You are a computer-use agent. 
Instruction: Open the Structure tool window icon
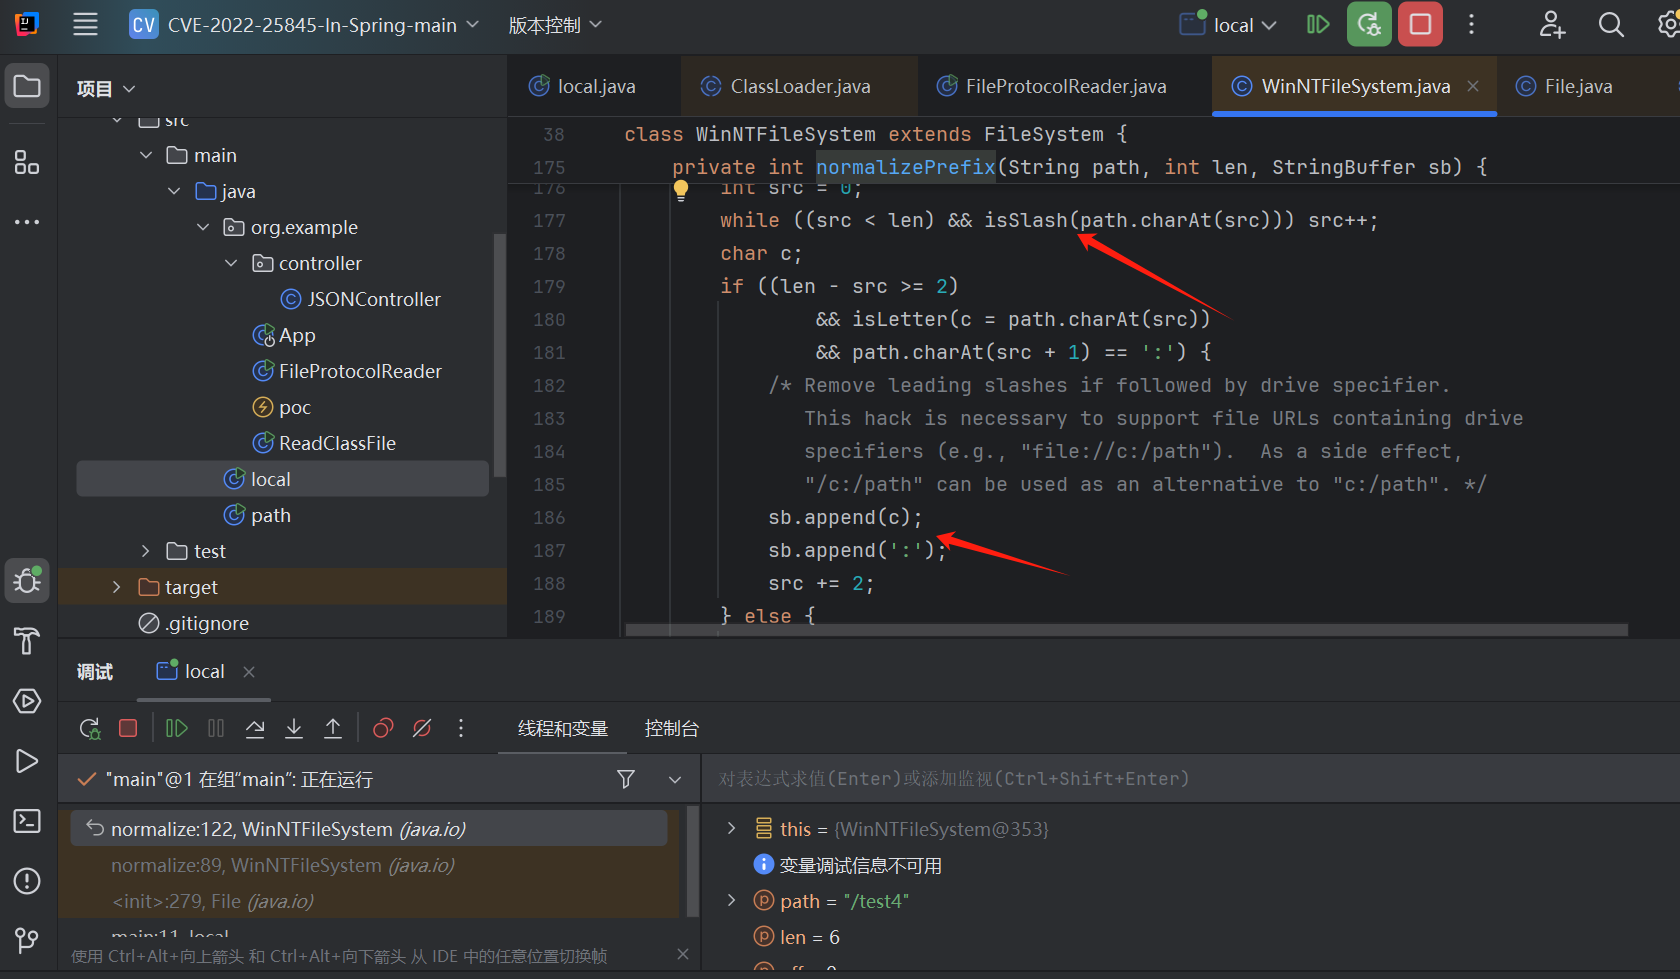click(27, 162)
